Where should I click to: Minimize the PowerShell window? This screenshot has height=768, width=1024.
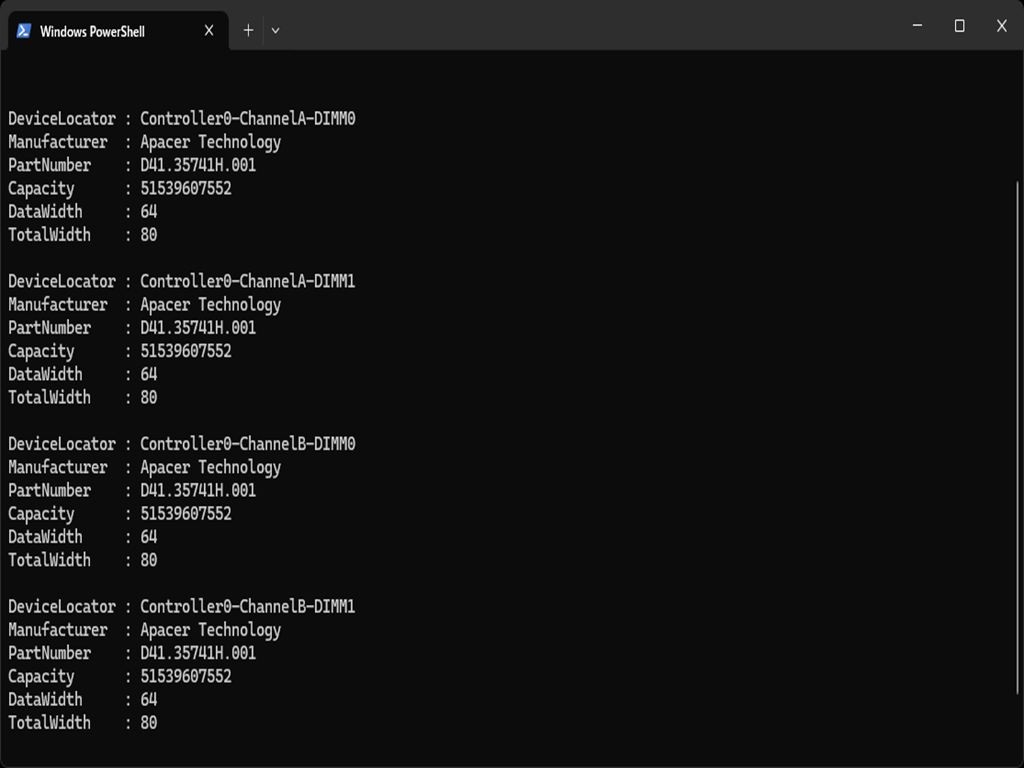pos(918,25)
